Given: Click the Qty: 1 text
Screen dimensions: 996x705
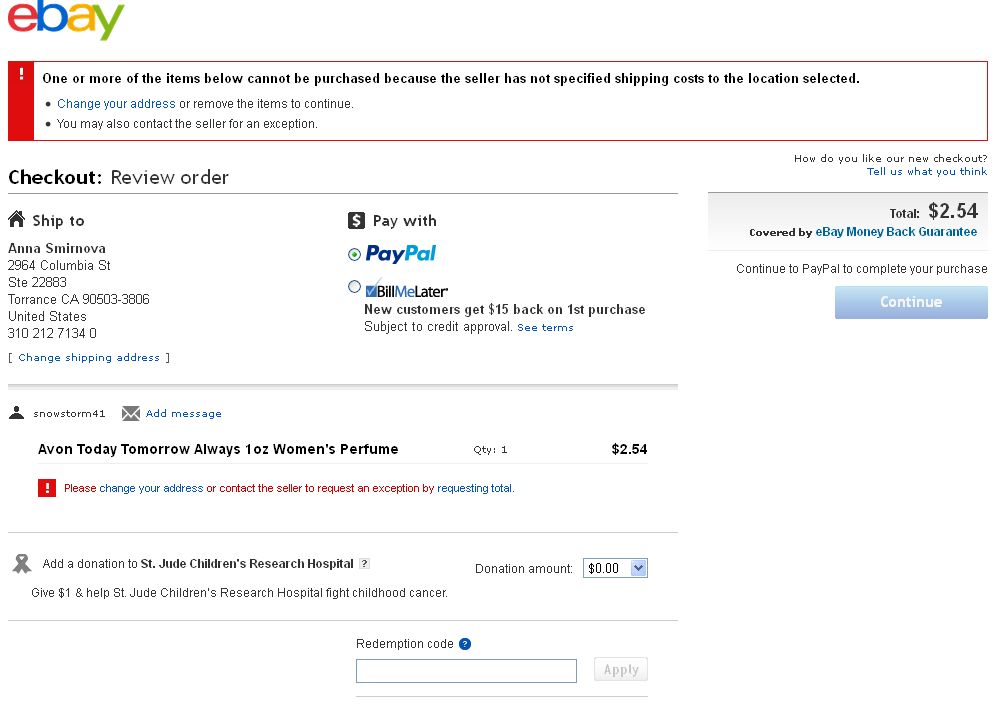Looking at the screenshot, I should 490,450.
